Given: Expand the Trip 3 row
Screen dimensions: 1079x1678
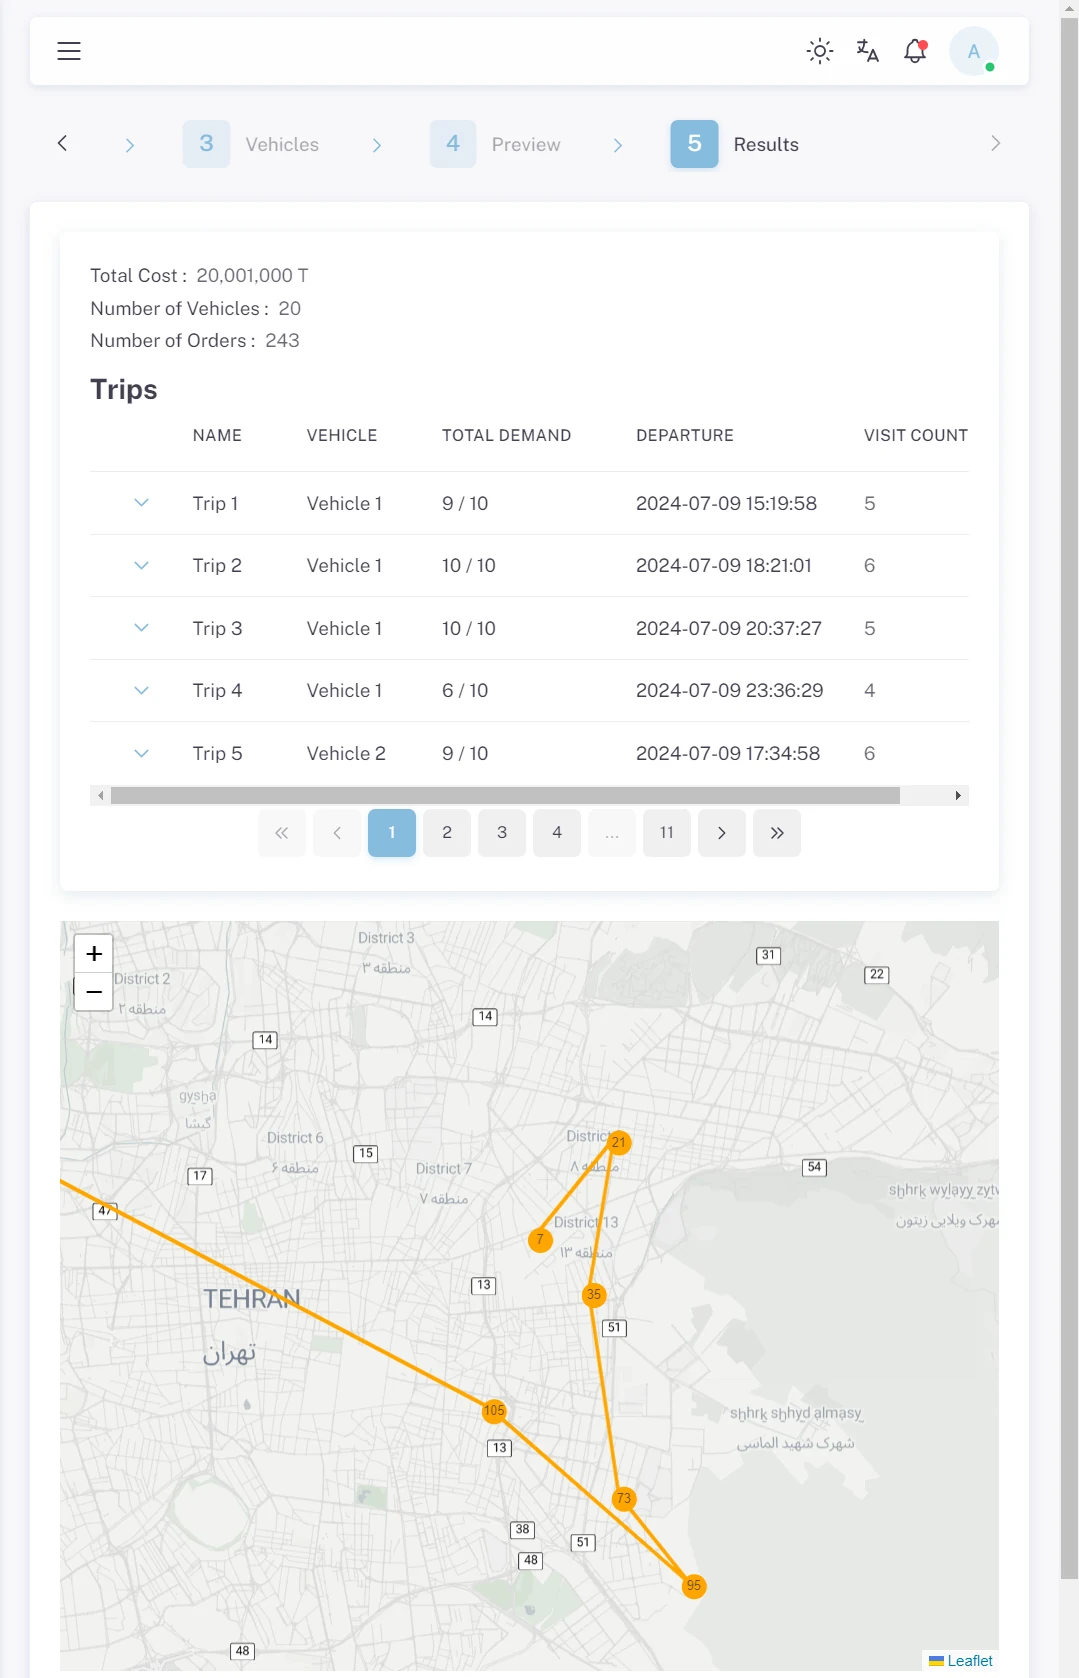Looking at the screenshot, I should (x=142, y=628).
